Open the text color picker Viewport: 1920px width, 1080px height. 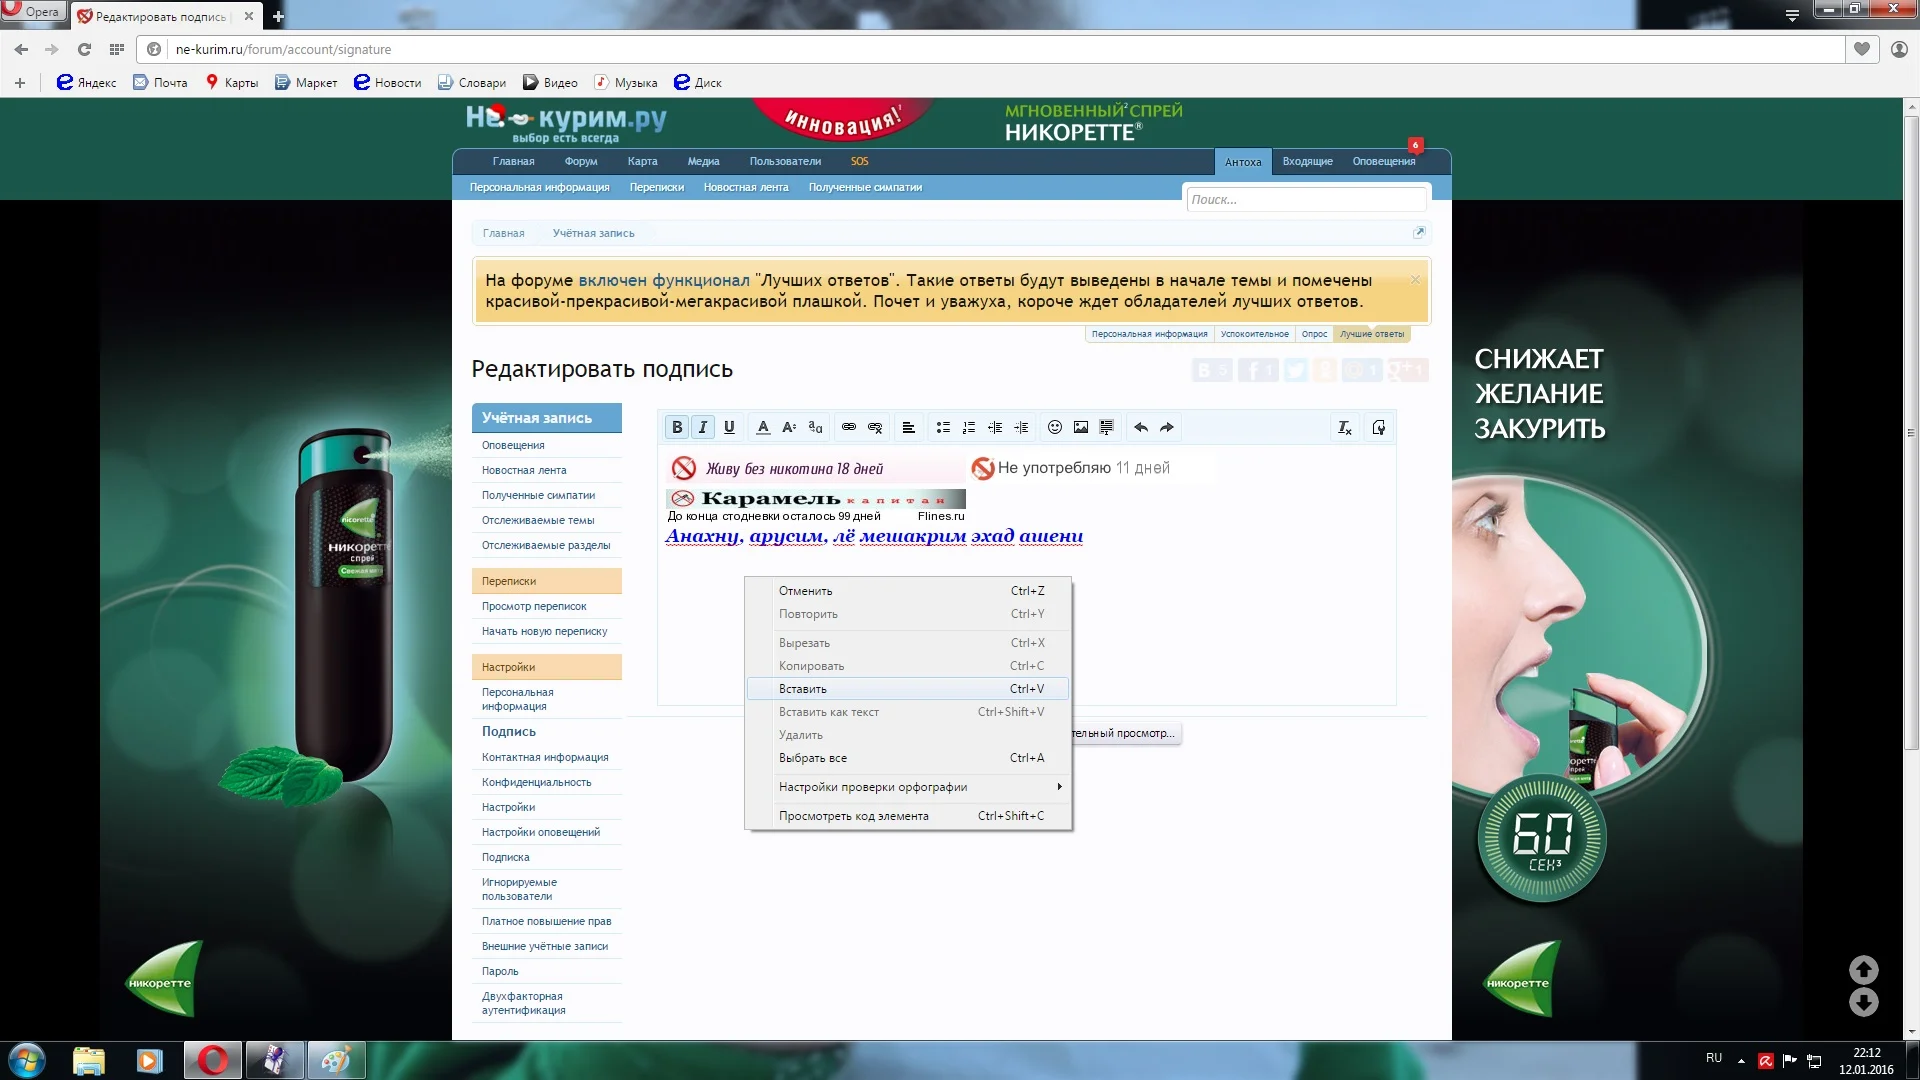pos(763,427)
